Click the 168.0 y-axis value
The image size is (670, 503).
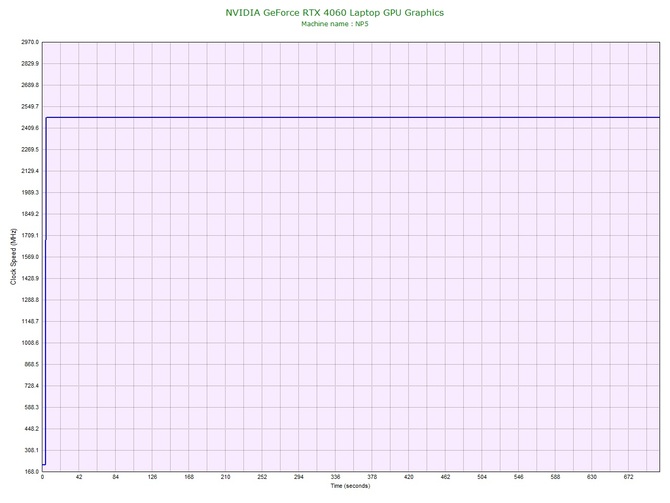(31, 472)
